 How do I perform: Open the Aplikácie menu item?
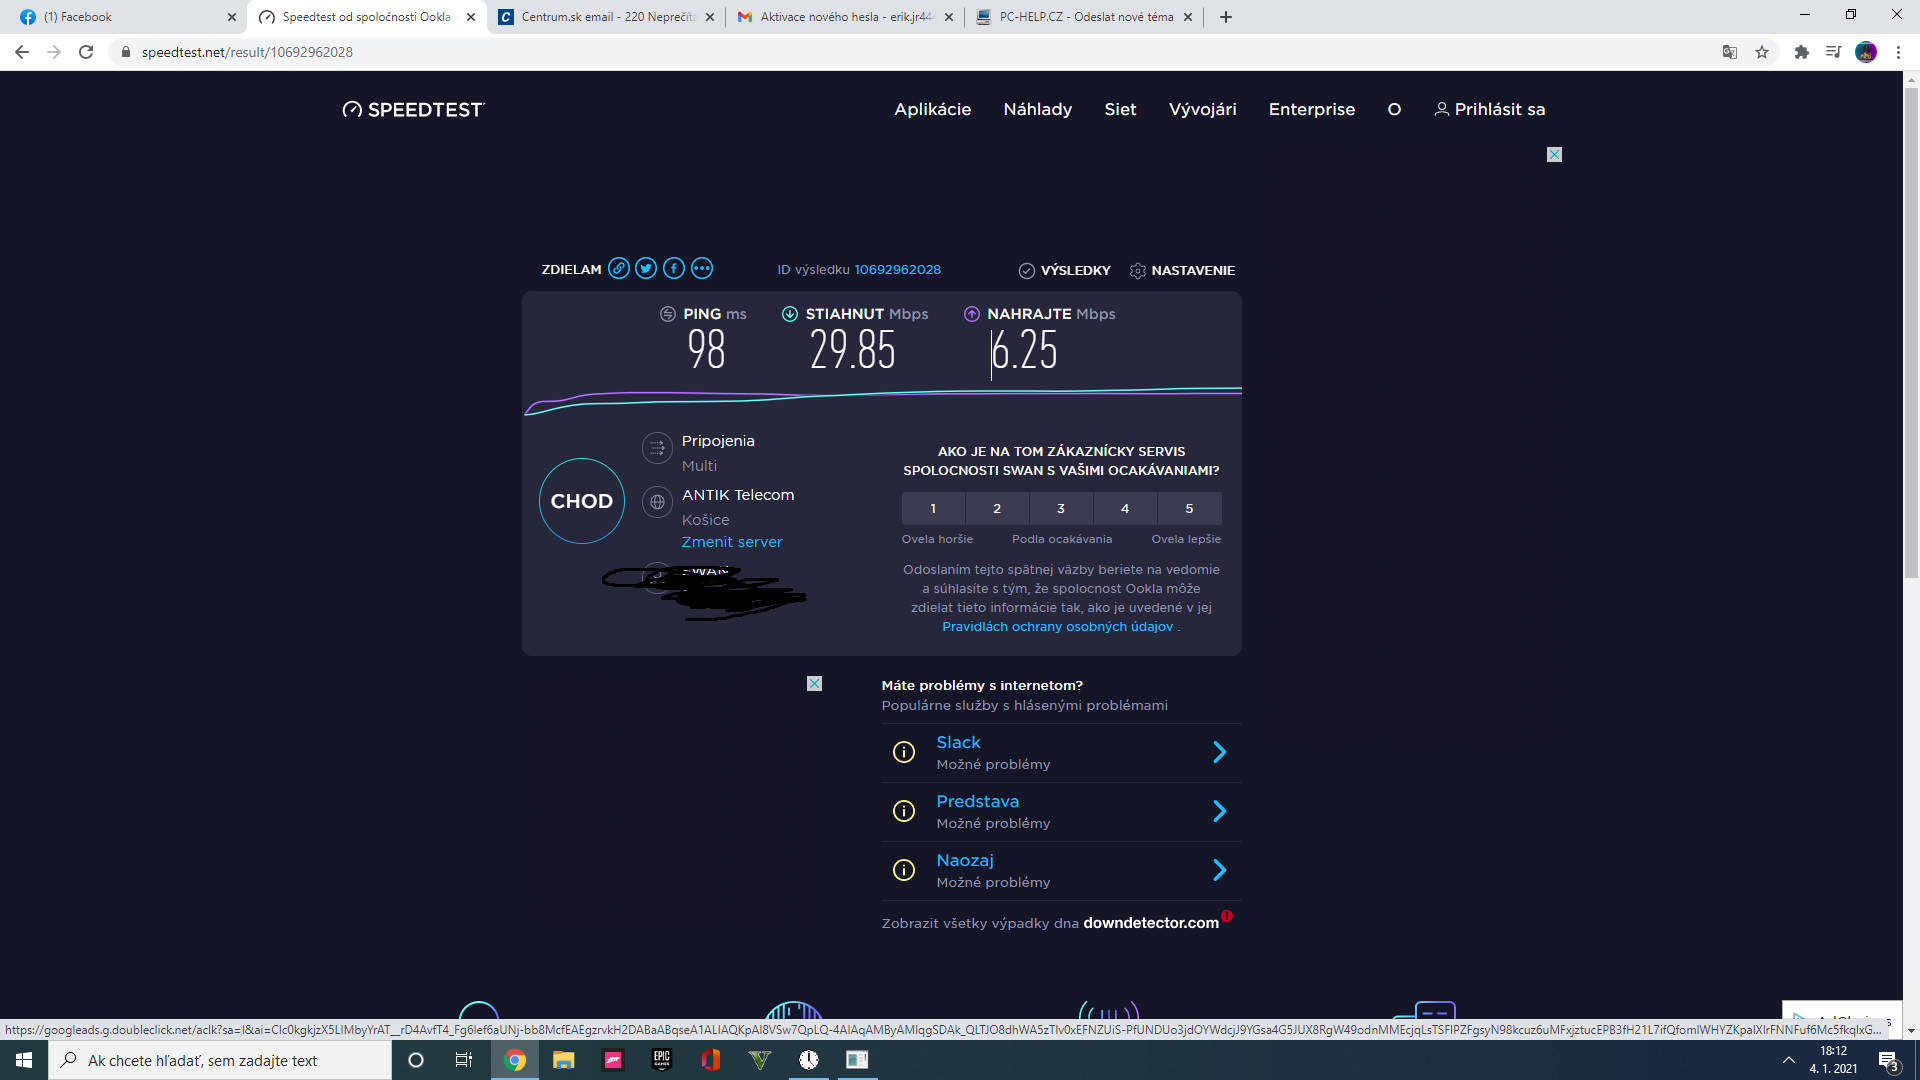pyautogui.click(x=932, y=109)
